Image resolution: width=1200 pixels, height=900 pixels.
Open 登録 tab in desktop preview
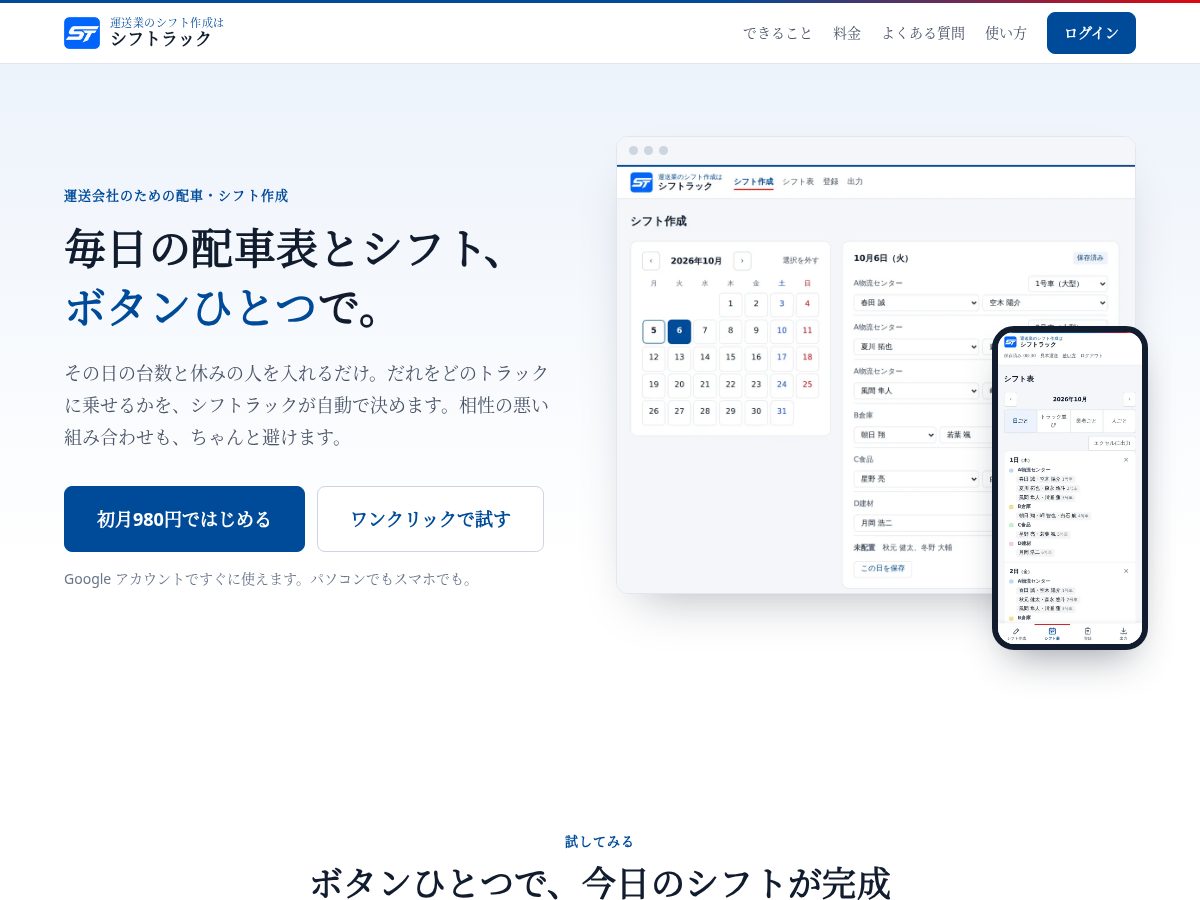831,182
